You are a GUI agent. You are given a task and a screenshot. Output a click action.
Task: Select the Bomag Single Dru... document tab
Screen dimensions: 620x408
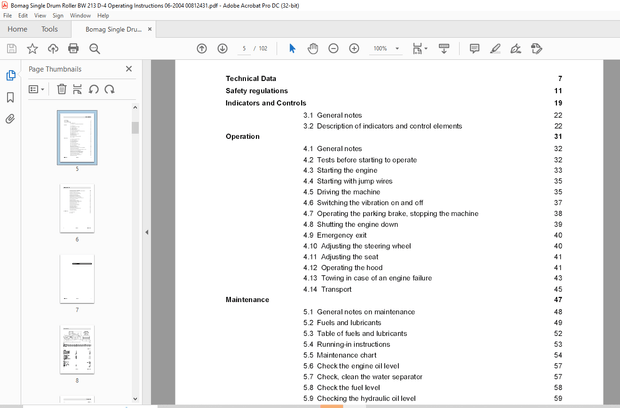[x=113, y=29]
